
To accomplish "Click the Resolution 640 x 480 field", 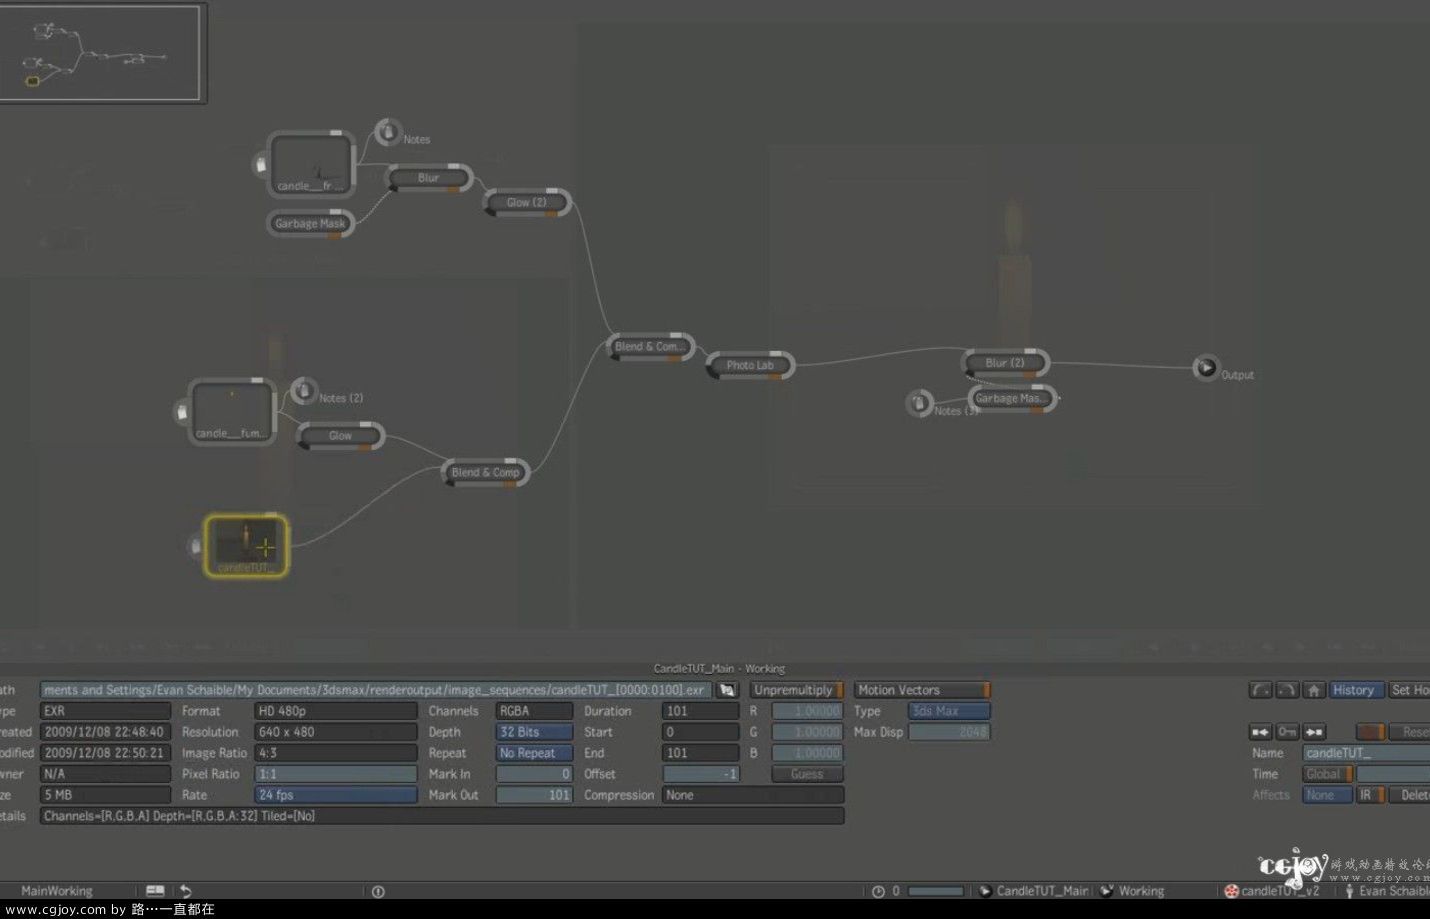I will (336, 732).
